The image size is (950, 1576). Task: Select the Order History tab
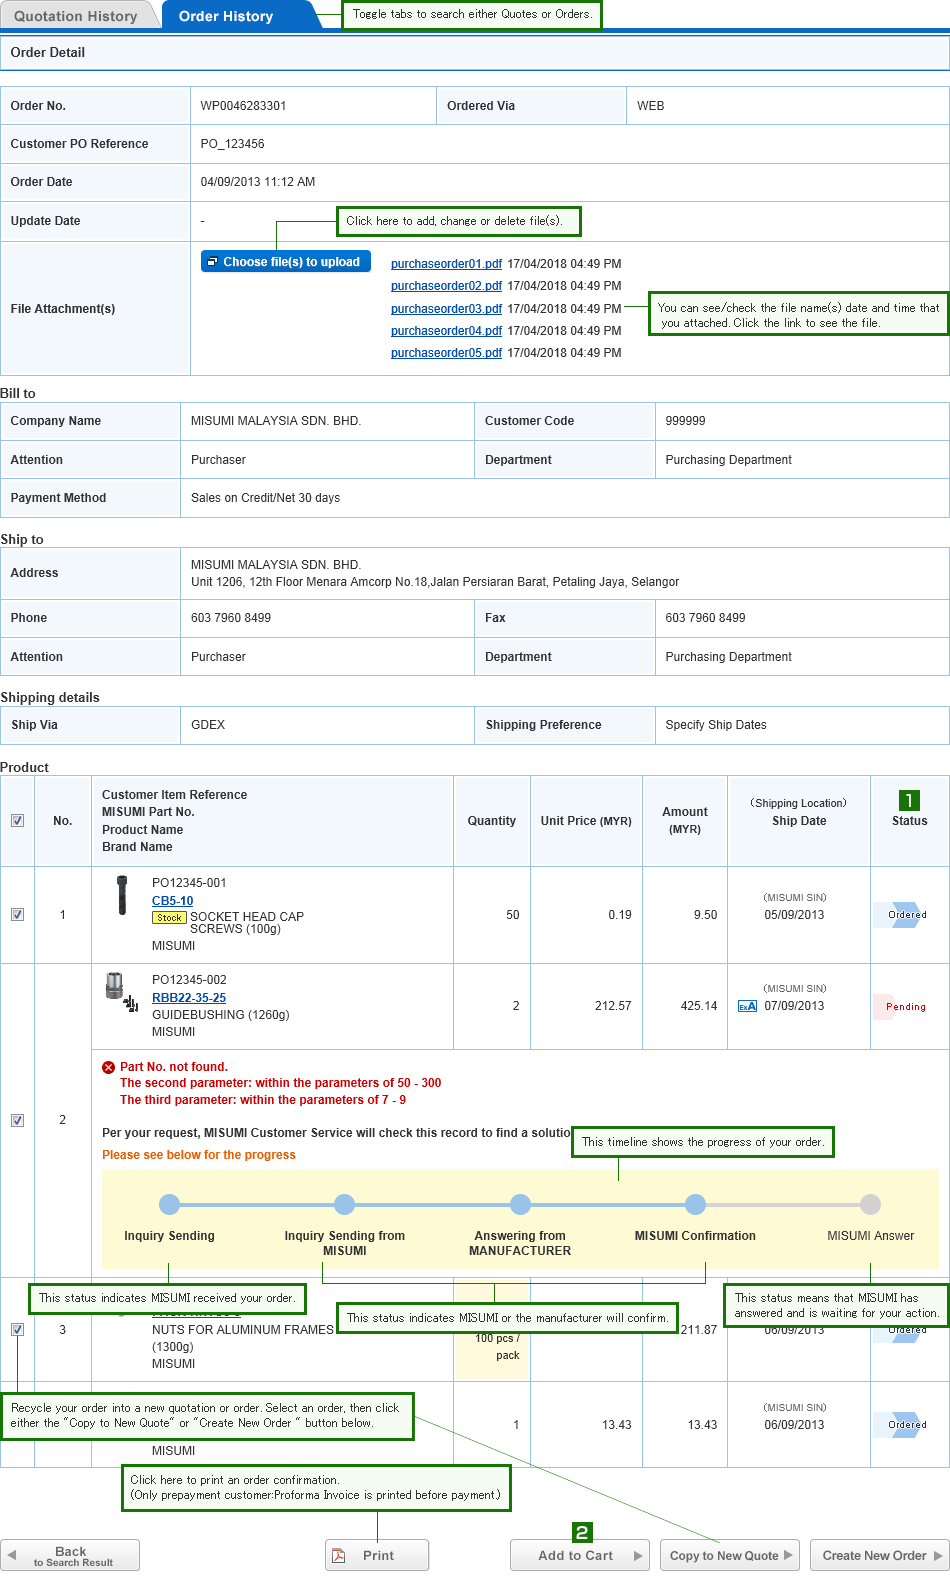tap(226, 16)
